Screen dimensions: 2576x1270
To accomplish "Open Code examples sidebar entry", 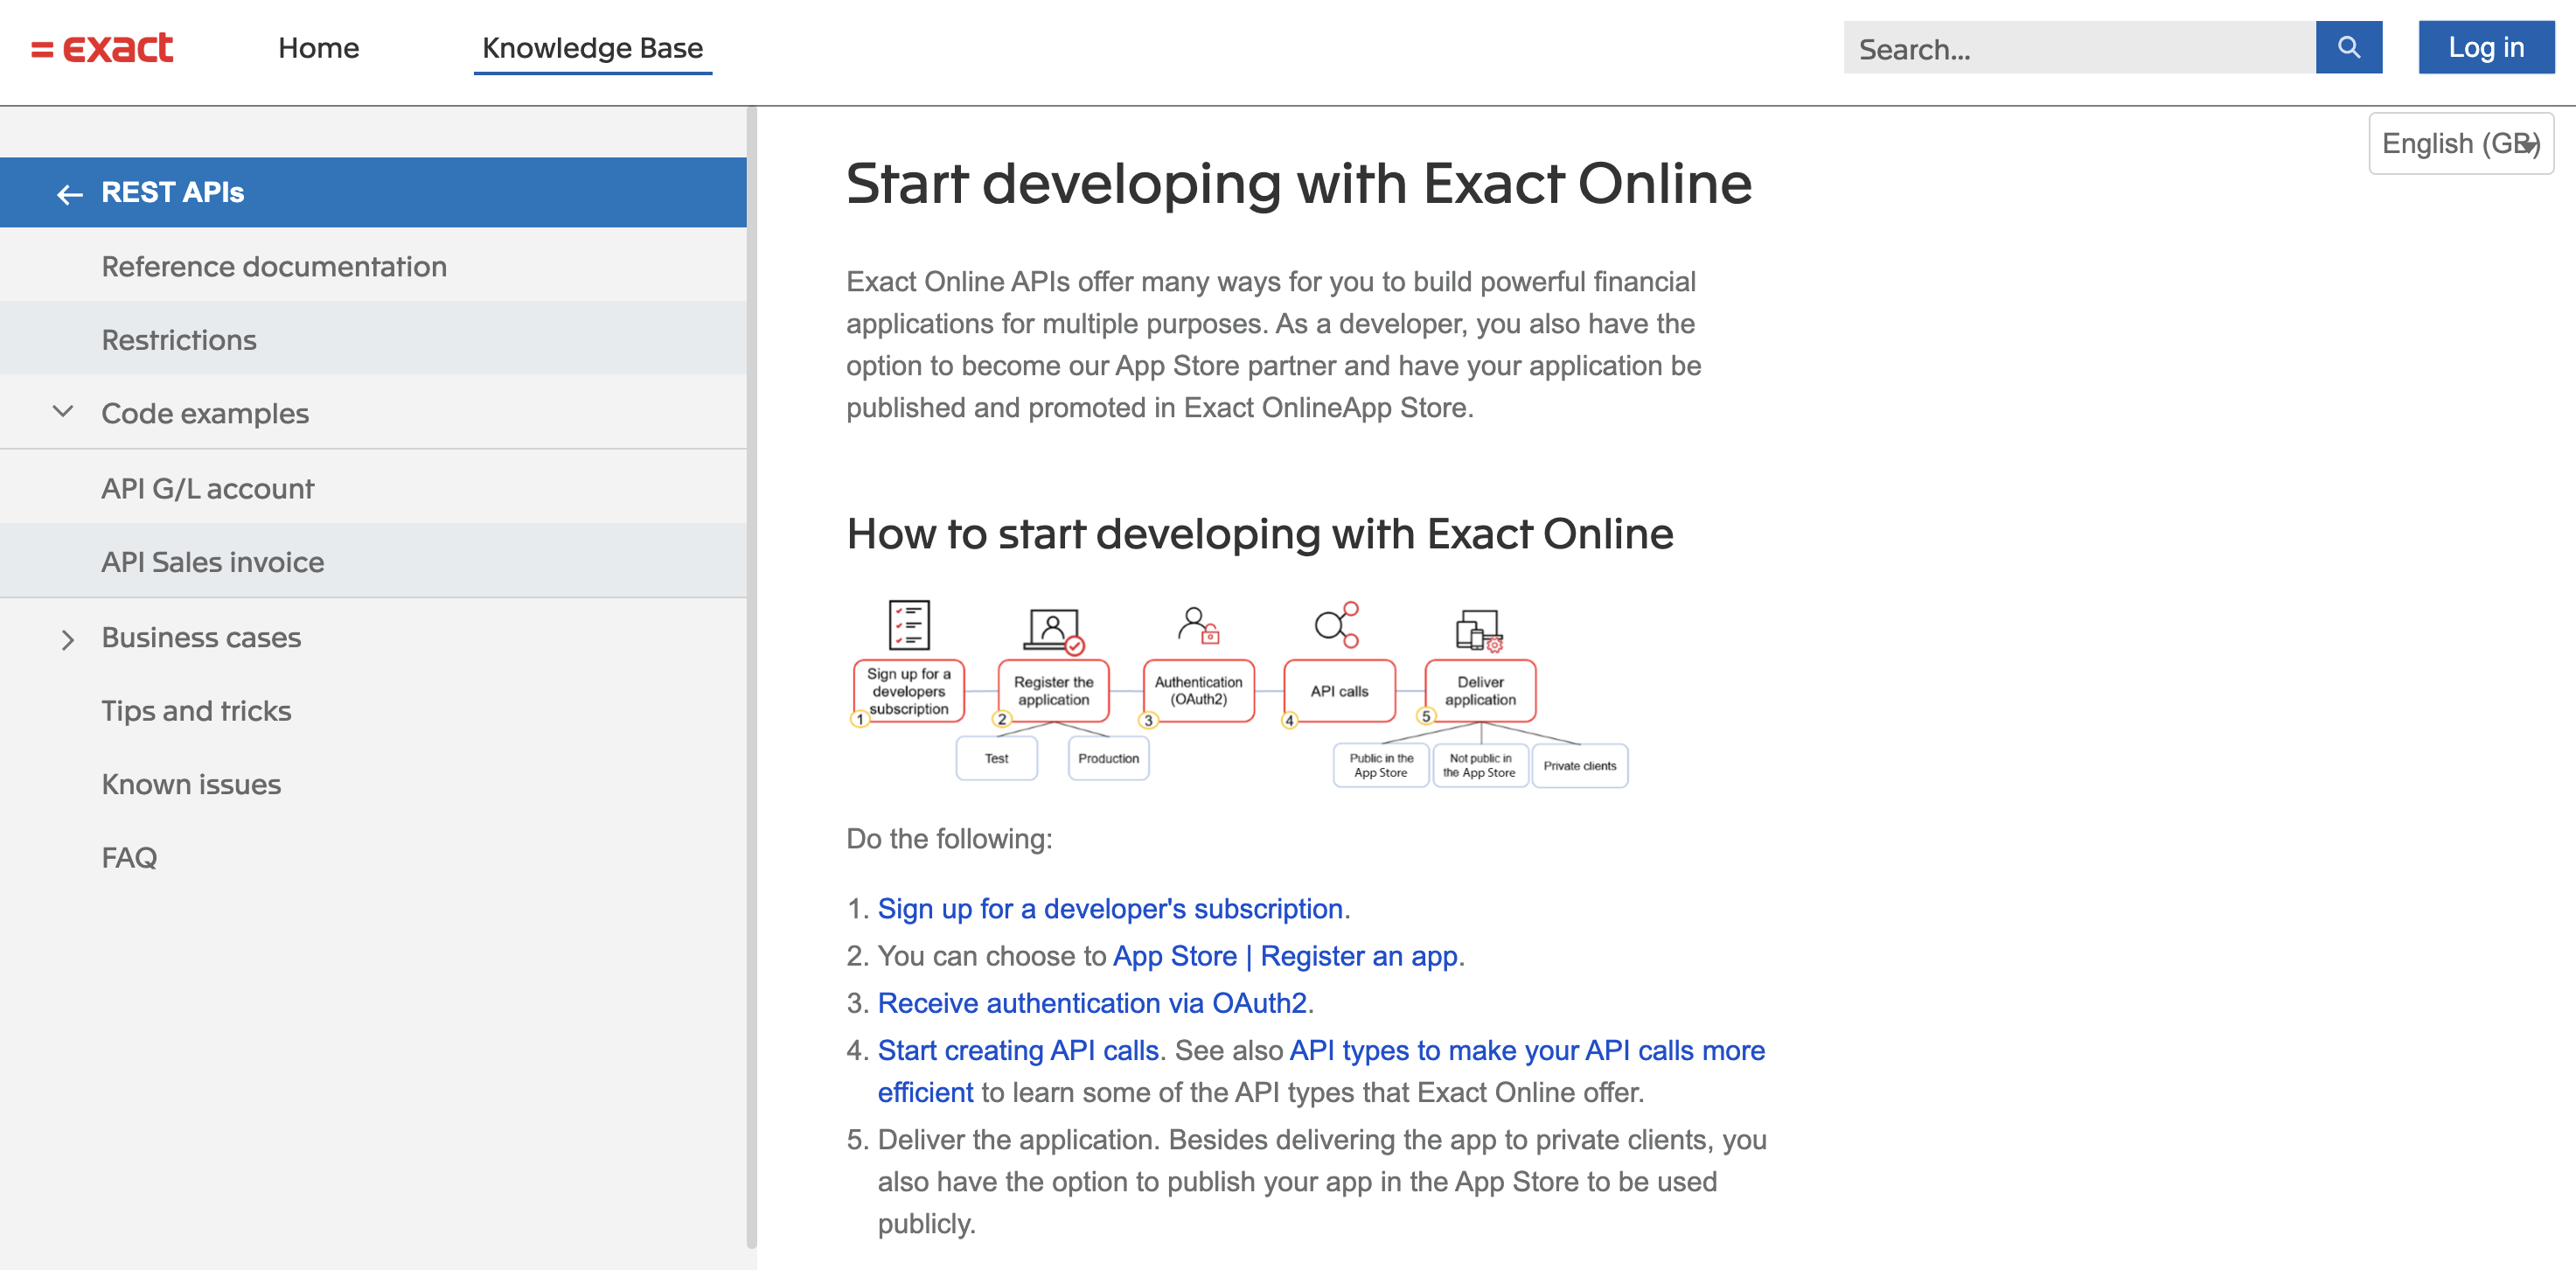I will point(373,412).
